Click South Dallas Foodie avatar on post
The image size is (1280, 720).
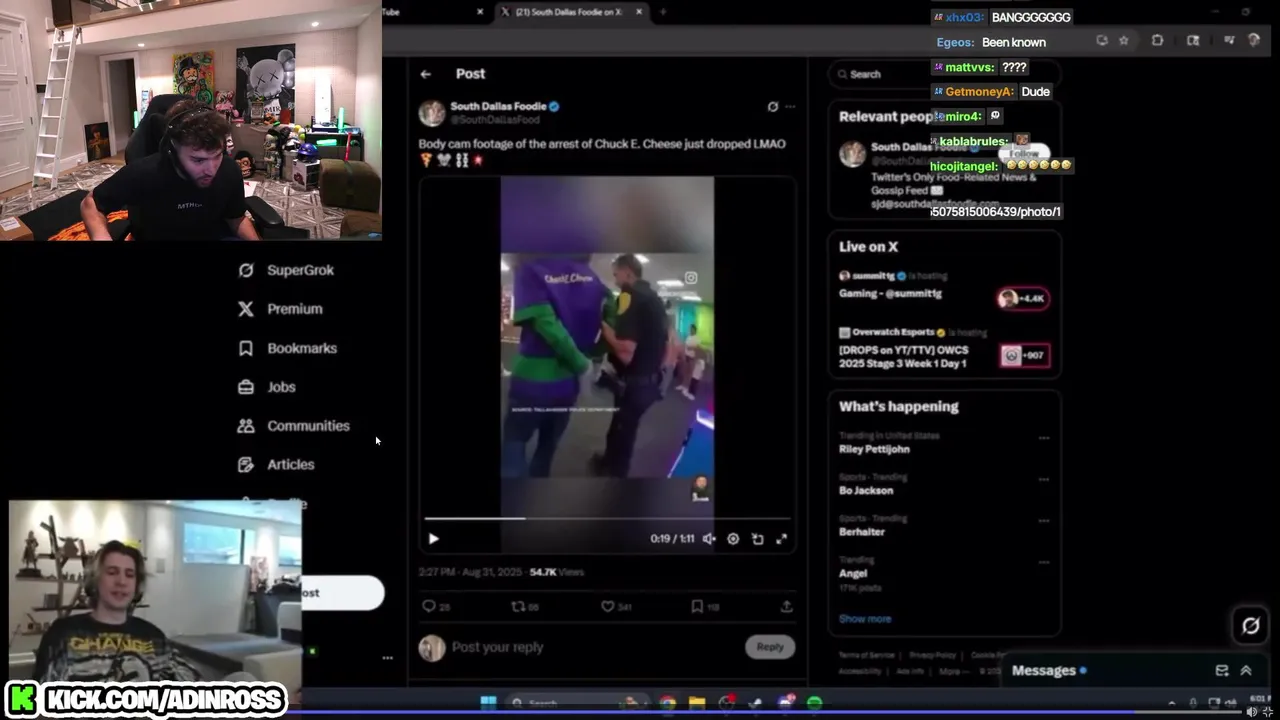432,113
